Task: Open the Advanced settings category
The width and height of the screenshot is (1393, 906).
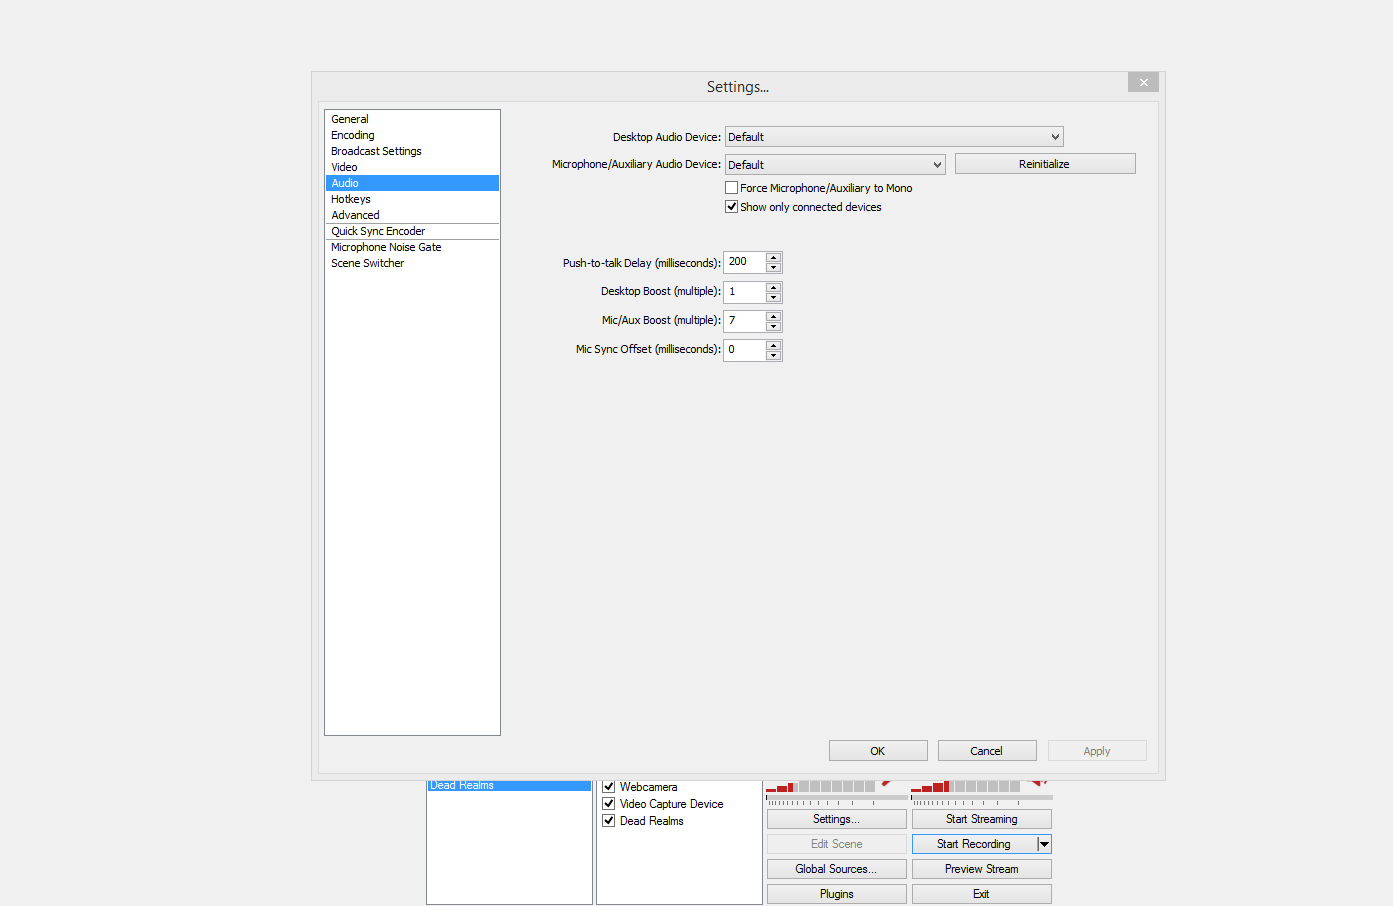Action: pos(412,215)
